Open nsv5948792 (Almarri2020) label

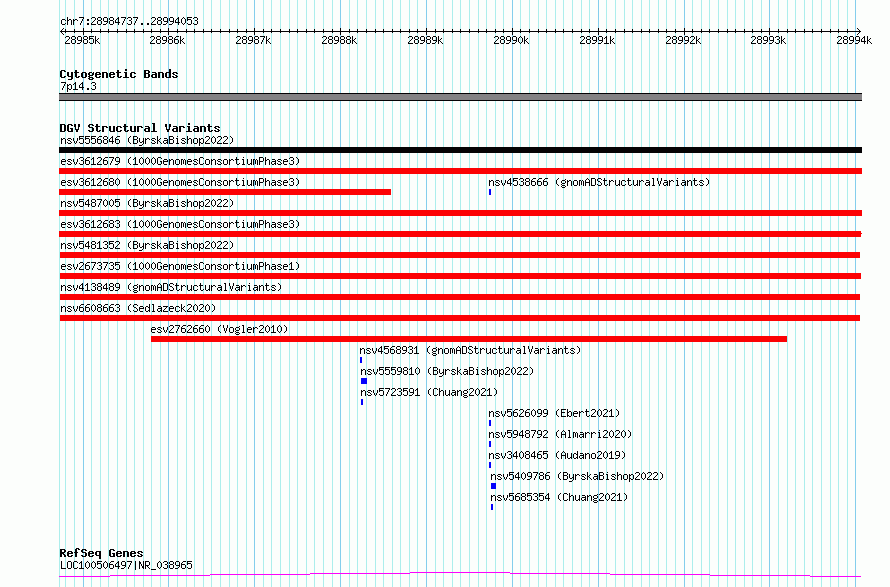point(560,434)
